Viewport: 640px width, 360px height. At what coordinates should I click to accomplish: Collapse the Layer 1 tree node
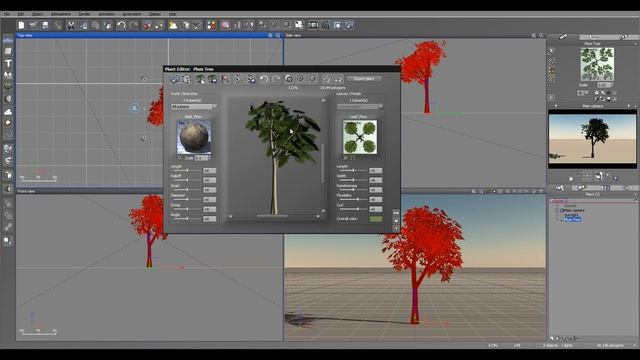(552, 201)
